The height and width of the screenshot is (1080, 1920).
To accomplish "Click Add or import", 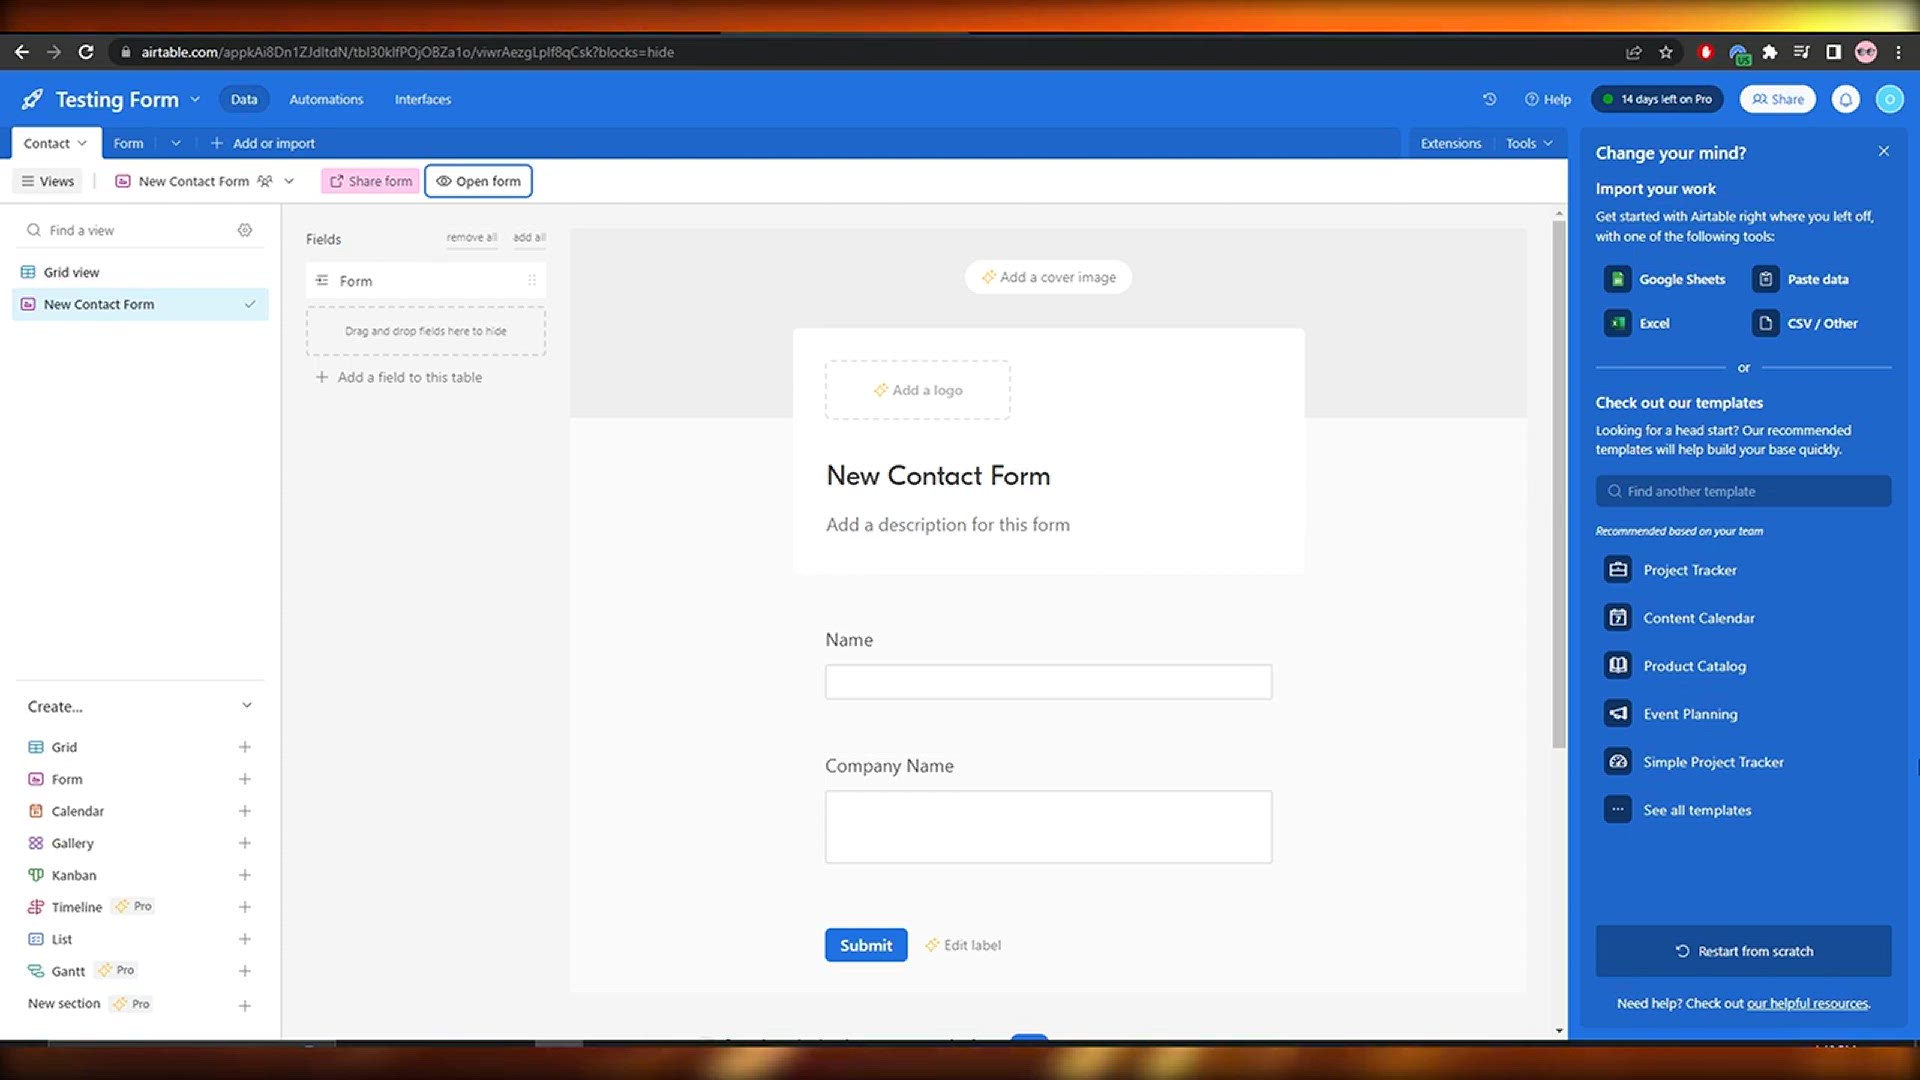I will pos(263,143).
